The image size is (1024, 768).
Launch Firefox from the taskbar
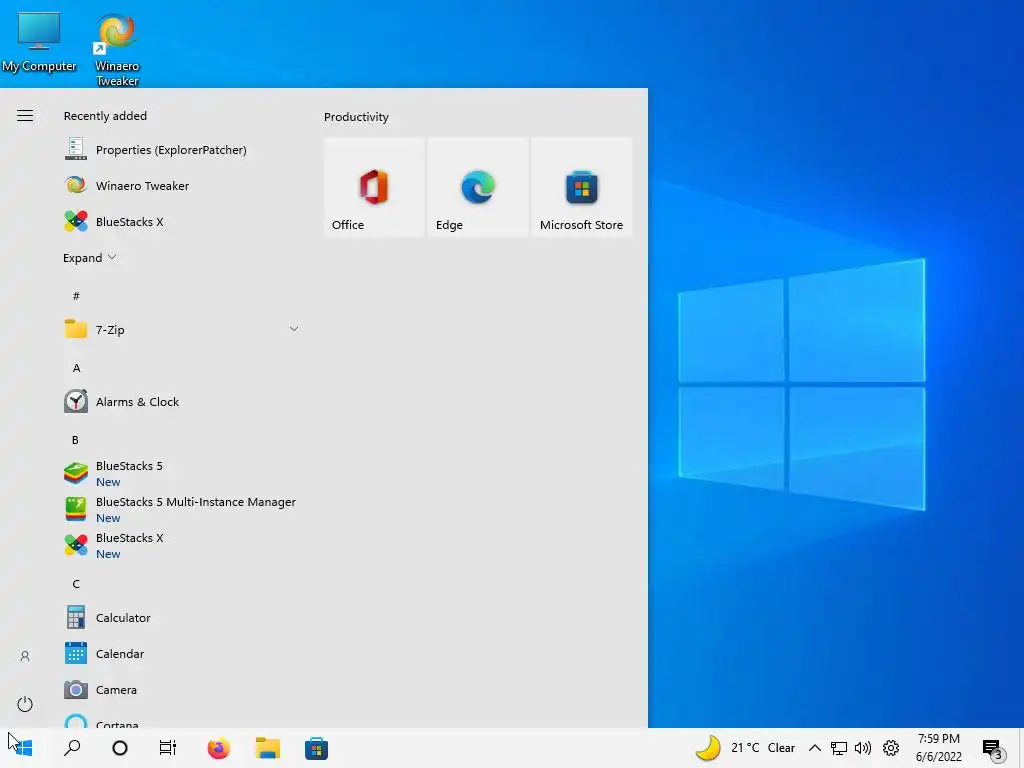(218, 748)
